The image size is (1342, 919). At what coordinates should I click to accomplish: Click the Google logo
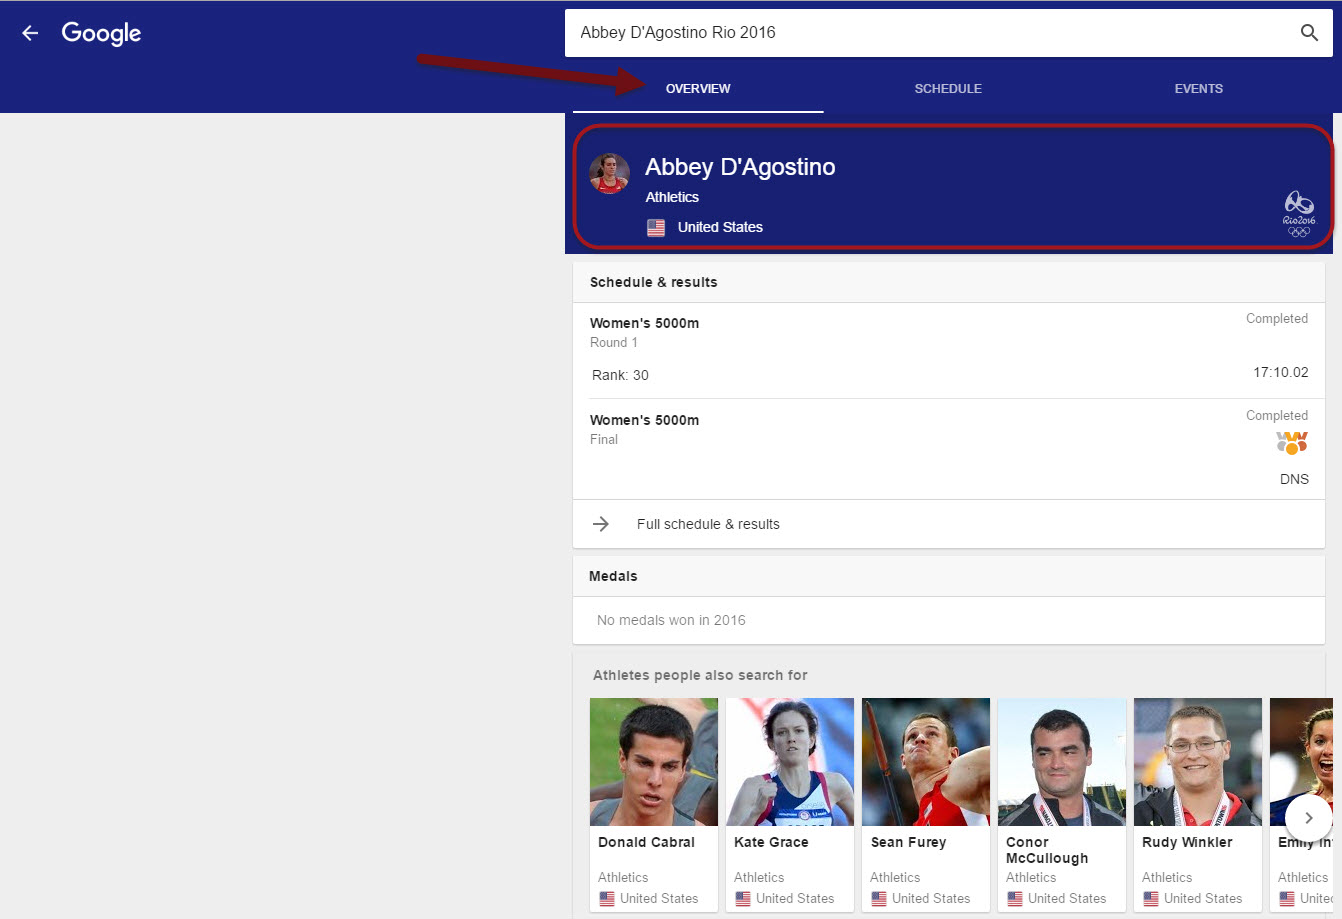tap(101, 33)
